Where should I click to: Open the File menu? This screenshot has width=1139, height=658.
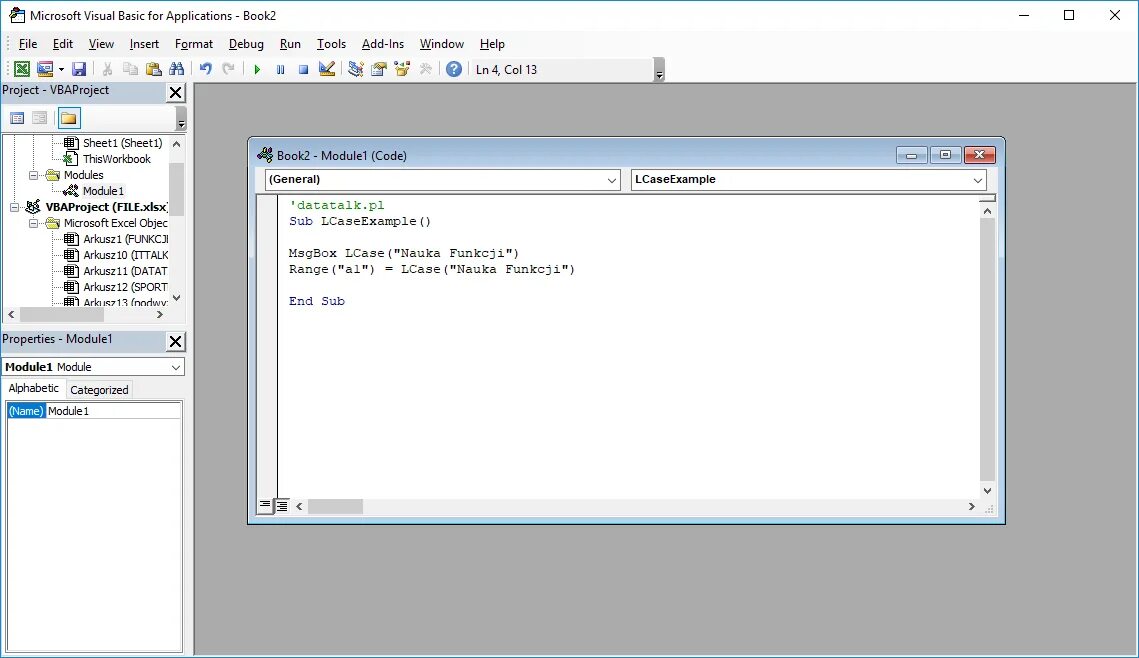[x=28, y=44]
